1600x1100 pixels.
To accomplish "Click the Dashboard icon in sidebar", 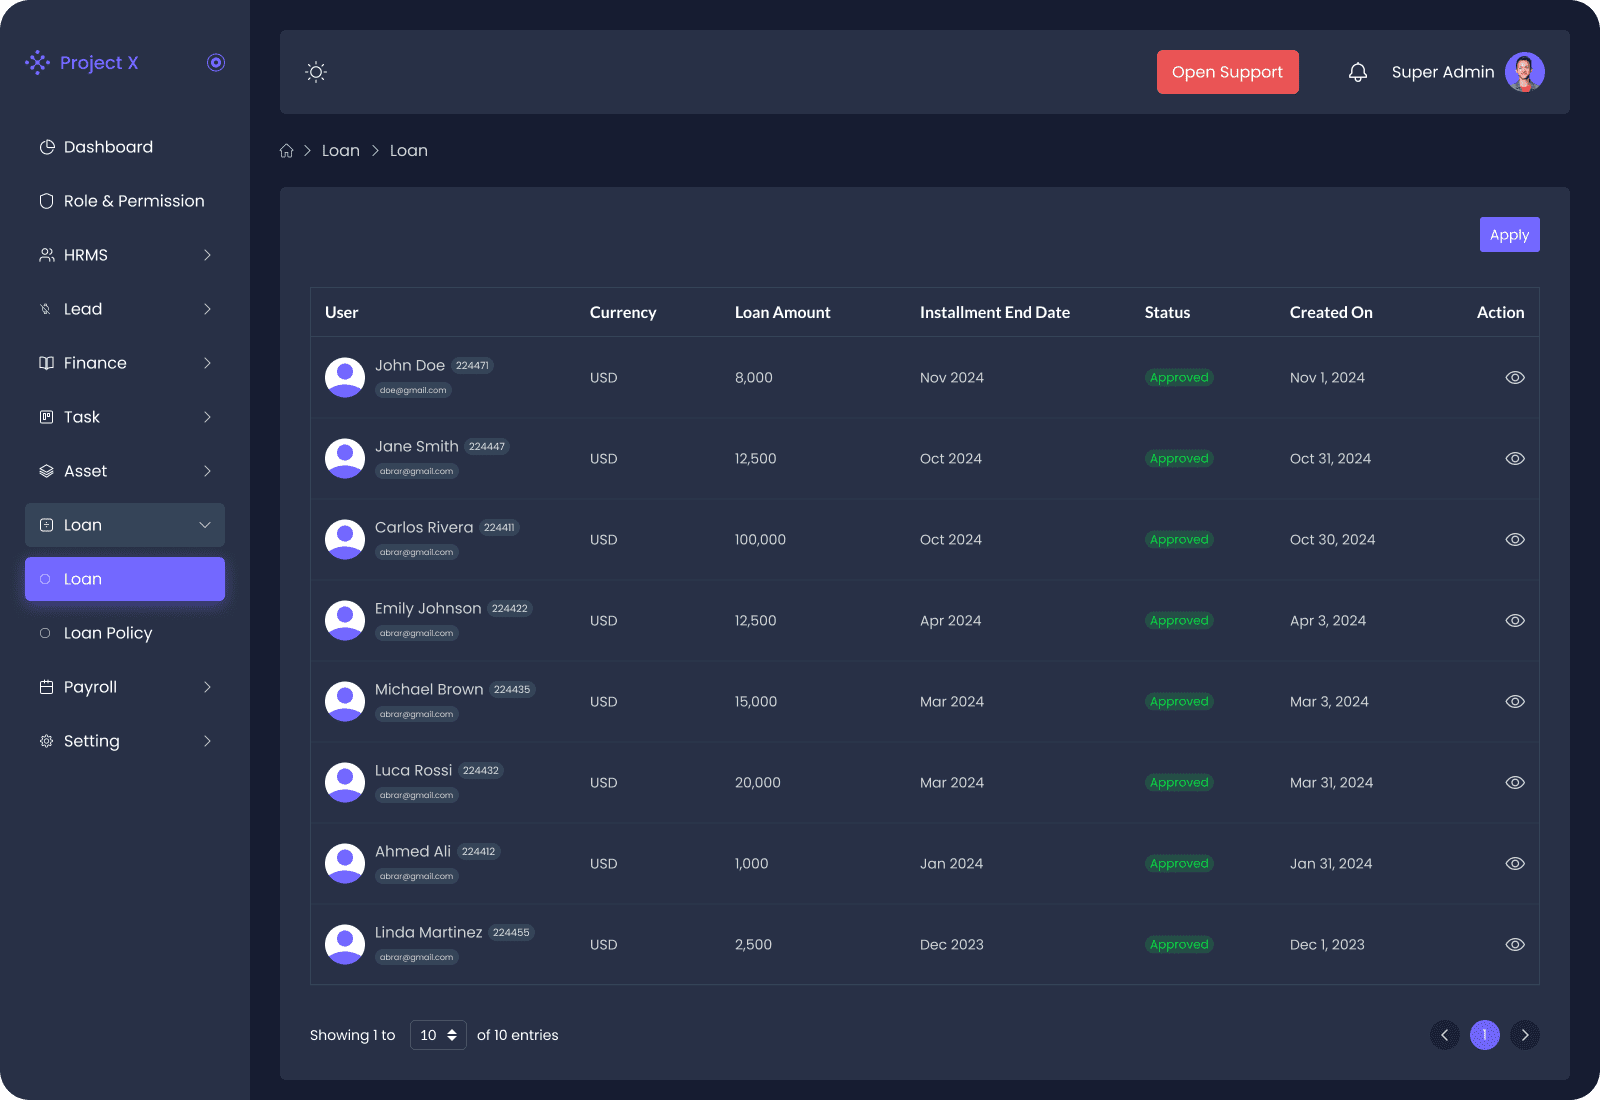I will pyautogui.click(x=46, y=147).
